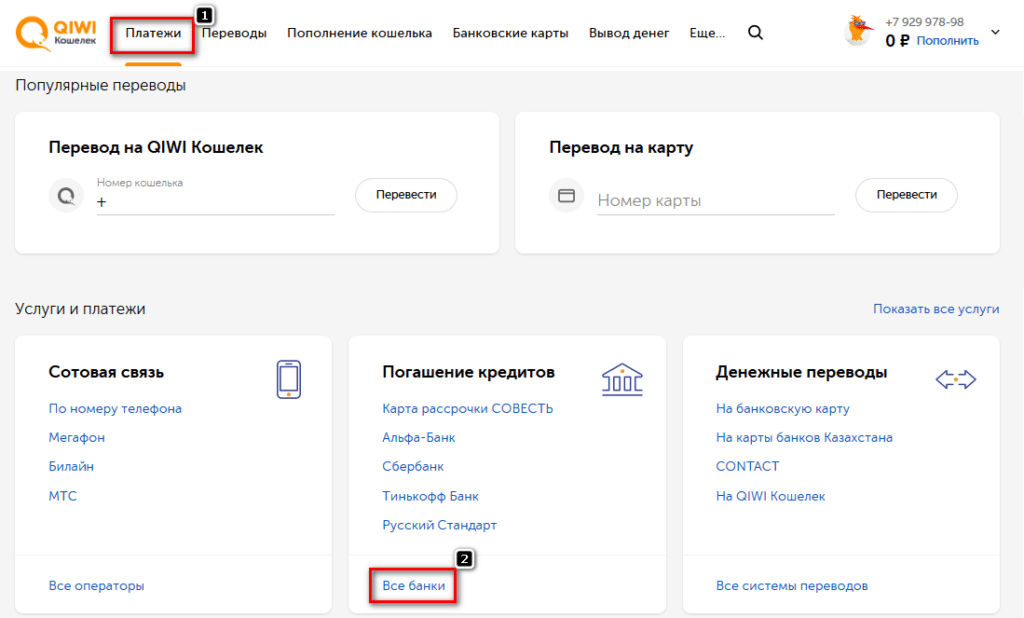
Task: Choose Альфа-Банк credit repayment
Action: pos(419,438)
